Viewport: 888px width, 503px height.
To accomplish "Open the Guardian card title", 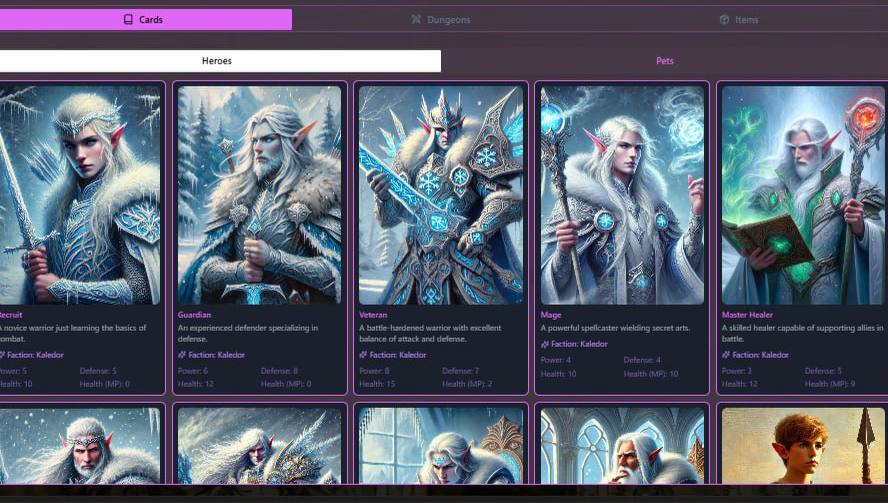I will point(194,315).
